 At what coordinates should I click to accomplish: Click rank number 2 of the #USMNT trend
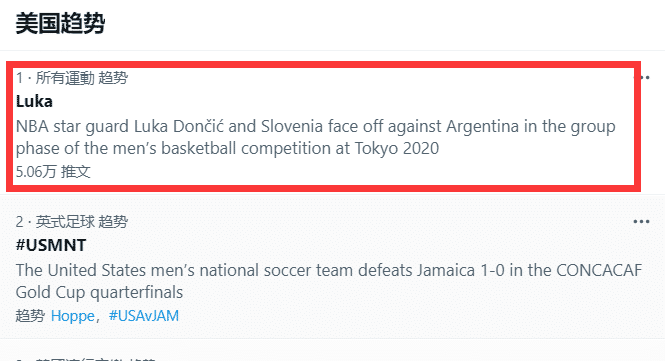20,222
